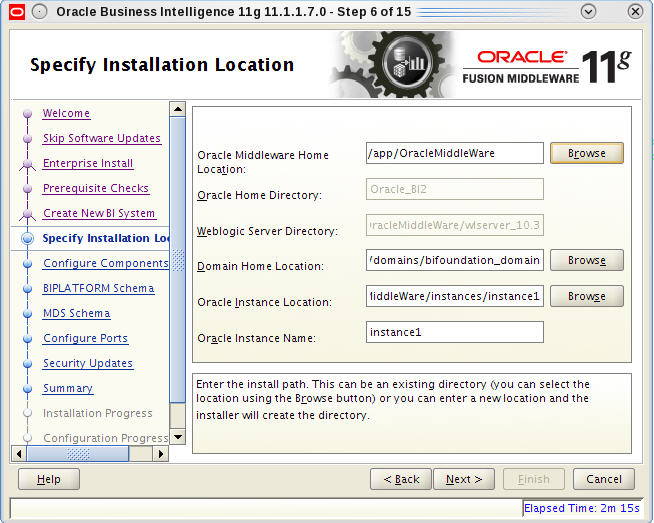This screenshot has width=654, height=523.
Task: Click the Oracle Middleware Home Location field
Action: (x=455, y=153)
